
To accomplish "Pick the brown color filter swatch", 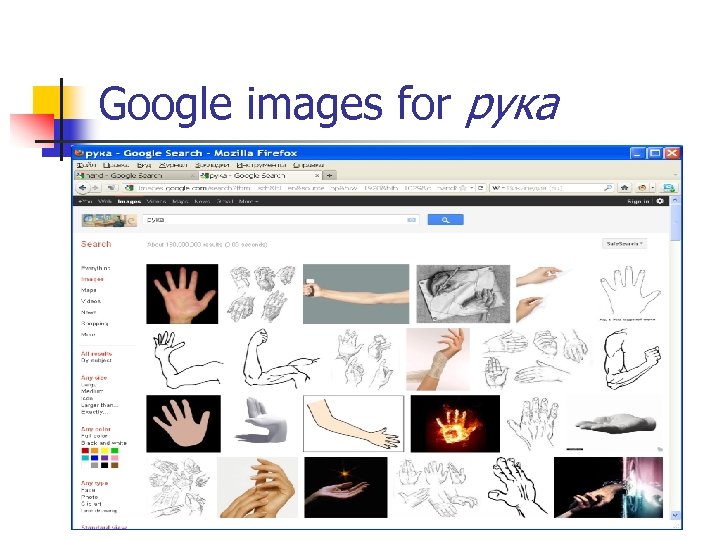I will tap(114, 465).
